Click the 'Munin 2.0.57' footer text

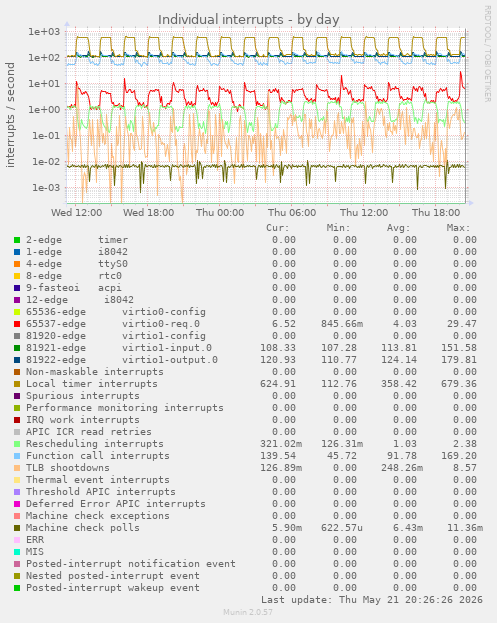[248, 612]
